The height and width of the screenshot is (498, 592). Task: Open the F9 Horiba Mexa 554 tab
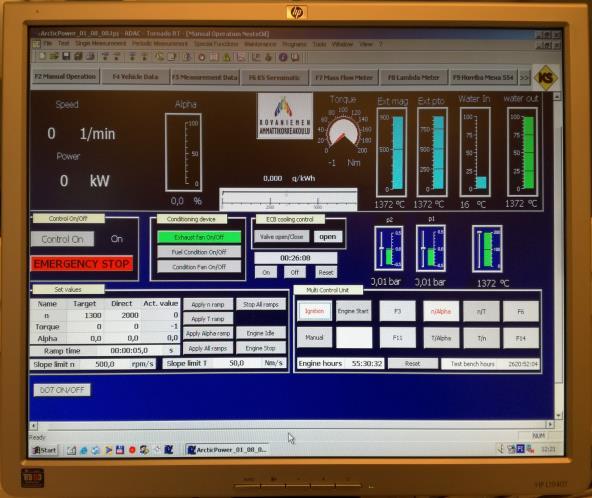(x=483, y=77)
